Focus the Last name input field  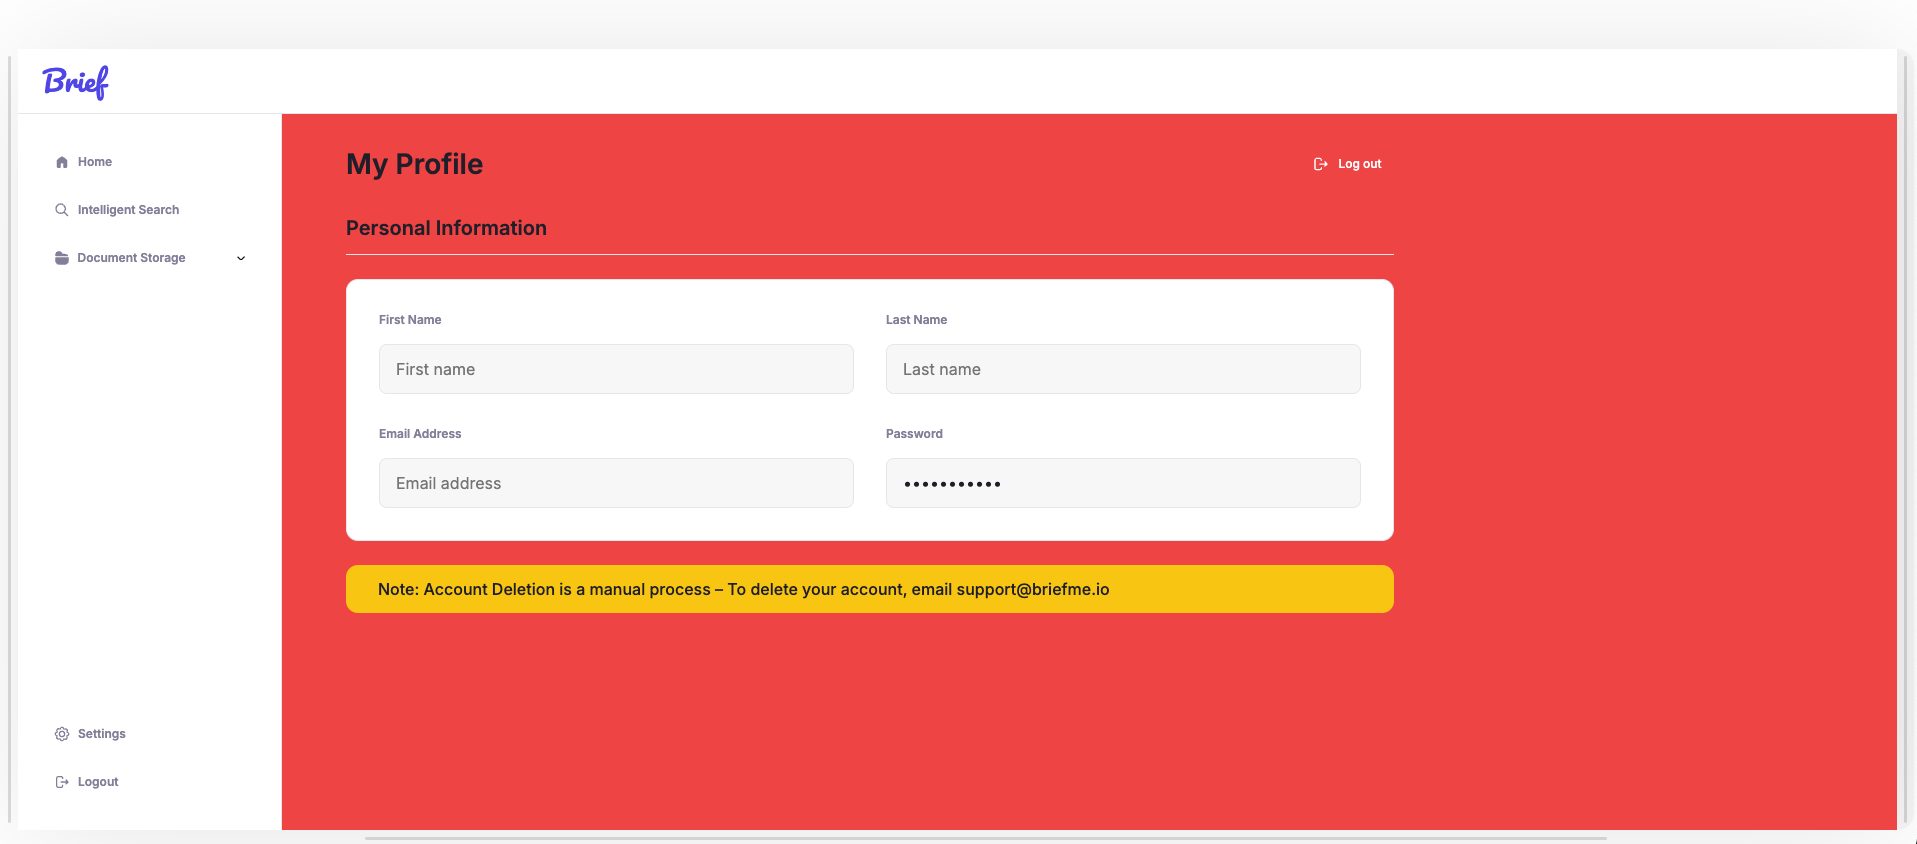point(1122,369)
